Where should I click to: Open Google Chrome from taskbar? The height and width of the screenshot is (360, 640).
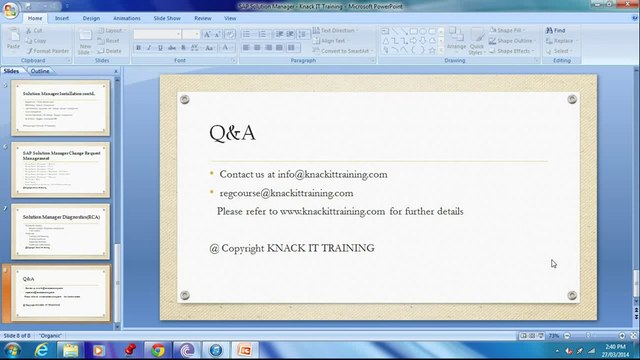[158, 350]
